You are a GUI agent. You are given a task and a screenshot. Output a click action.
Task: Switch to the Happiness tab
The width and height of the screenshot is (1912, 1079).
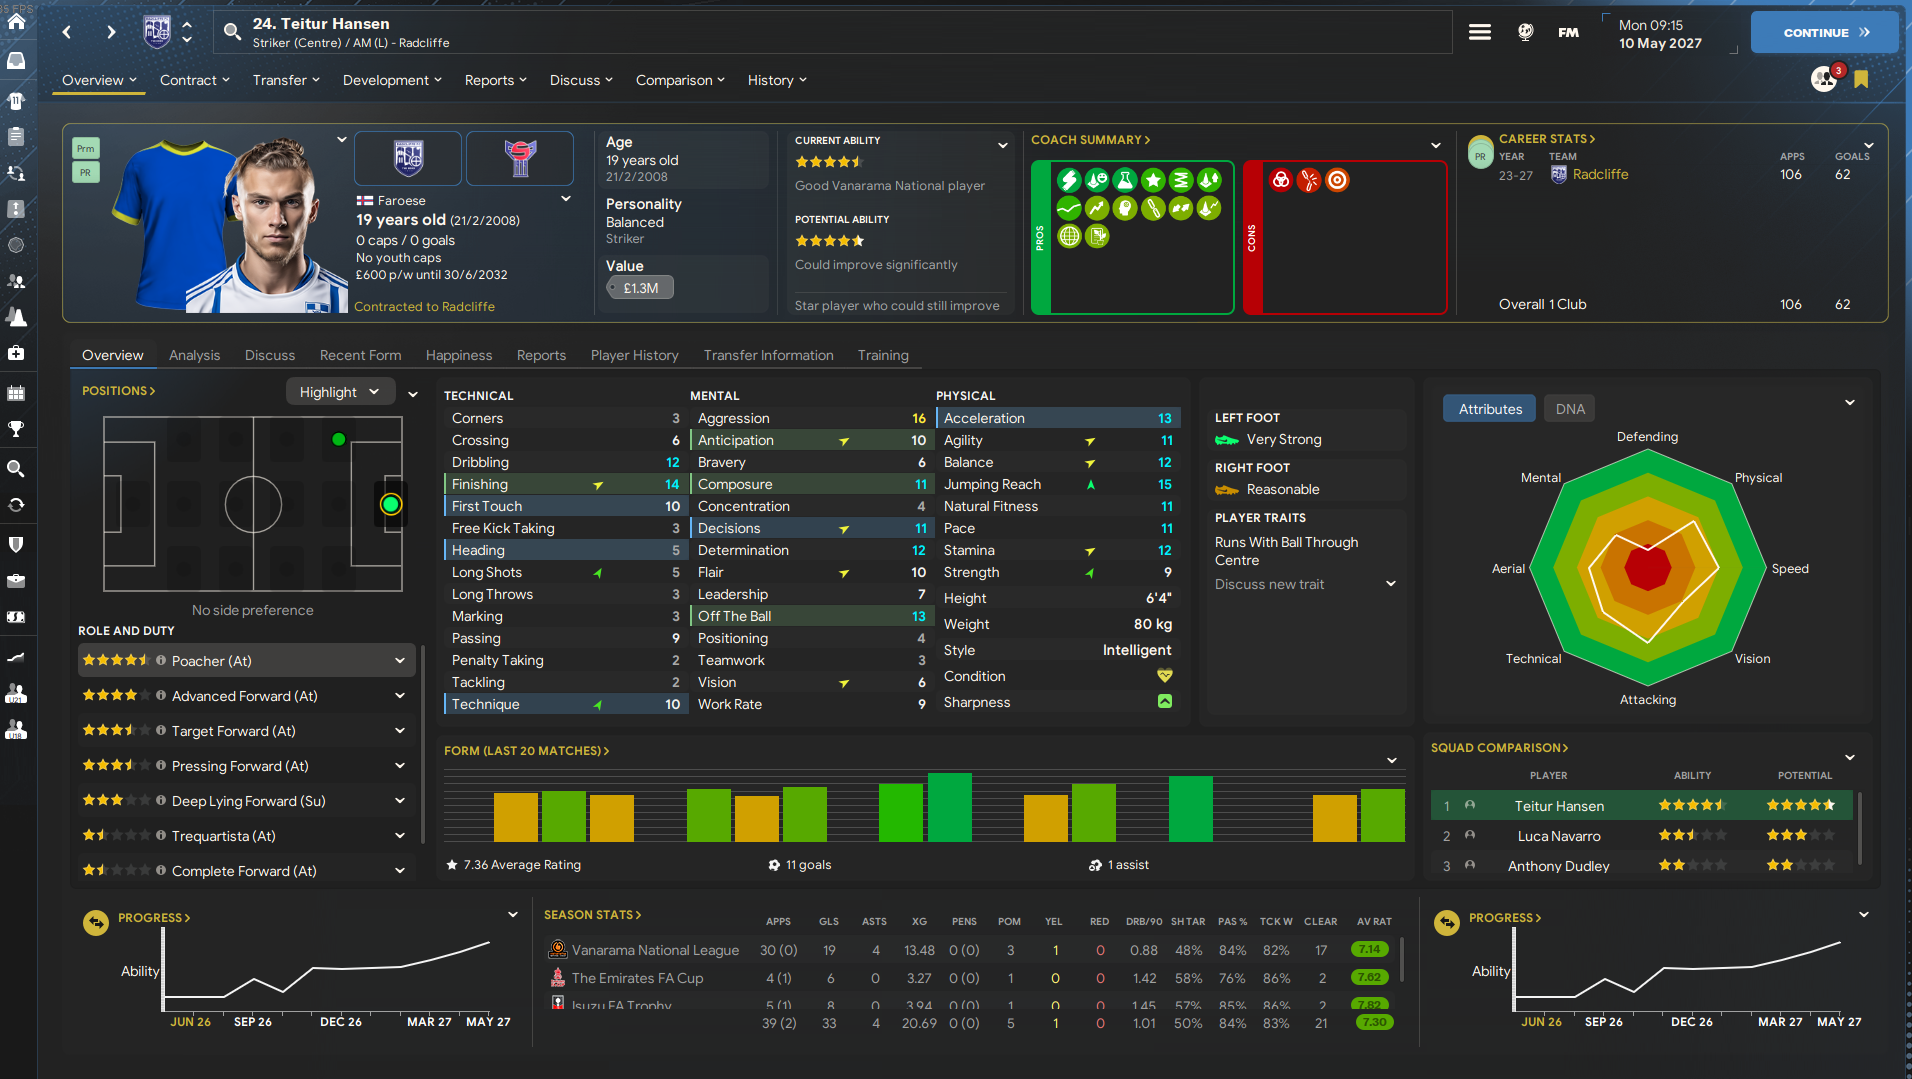tap(459, 355)
